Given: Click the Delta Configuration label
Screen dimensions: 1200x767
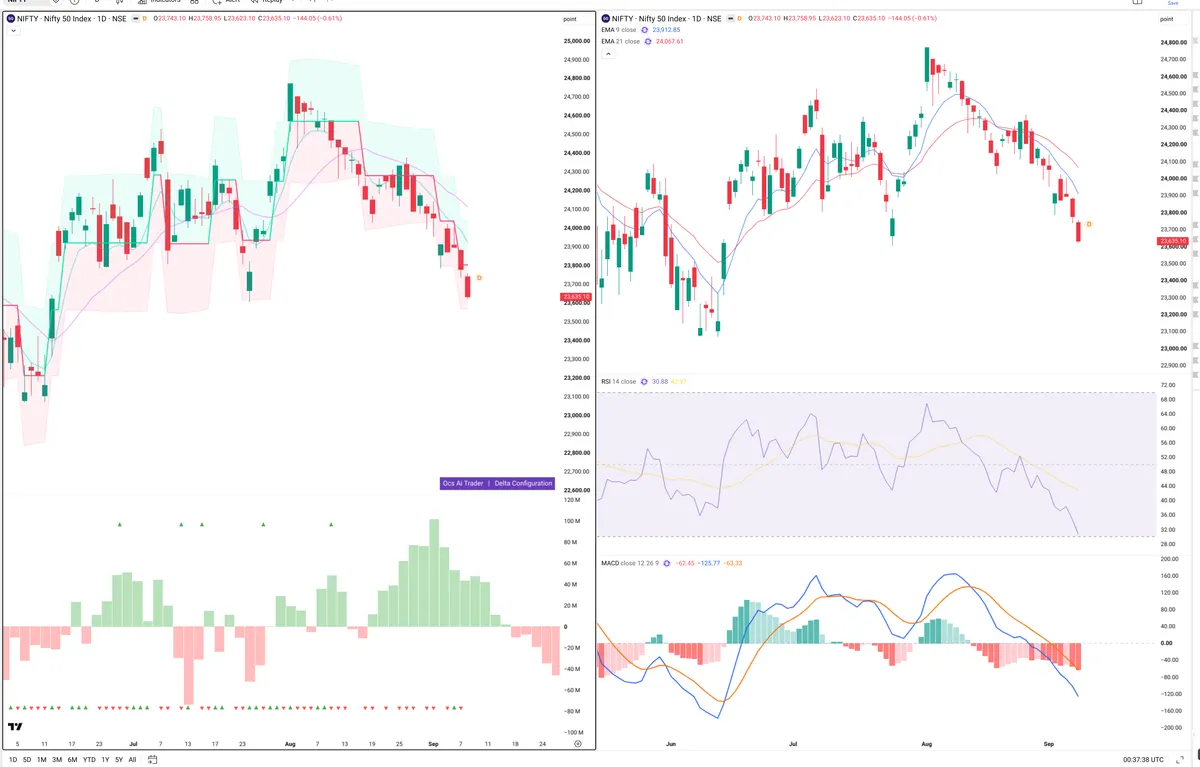Looking at the screenshot, I should point(524,483).
